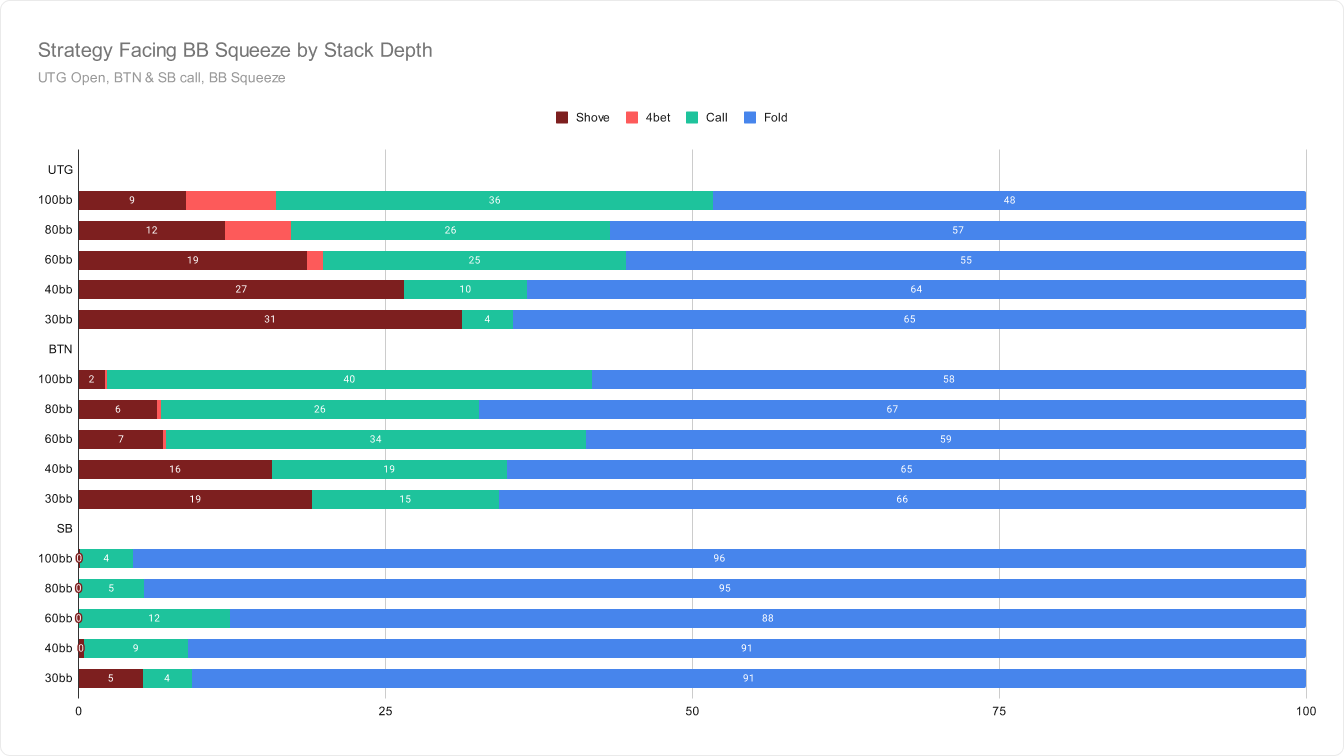Screen dimensions: 1344x756
Task: Click the UTG 100bb Call segment labeled 36
Action: click(x=494, y=200)
